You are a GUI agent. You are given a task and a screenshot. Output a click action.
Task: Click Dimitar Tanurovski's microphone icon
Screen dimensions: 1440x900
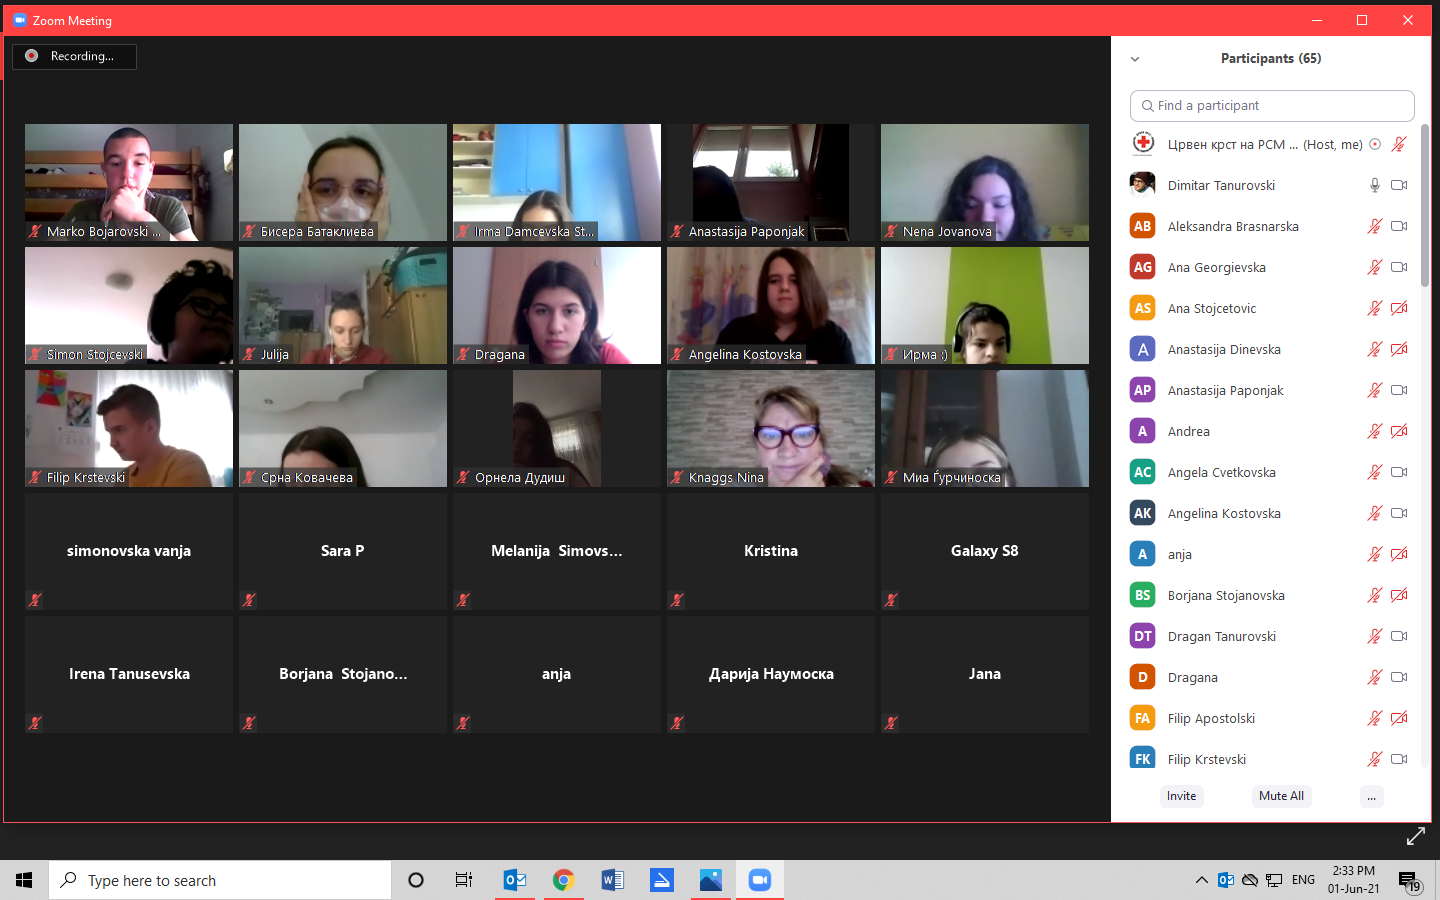[1375, 185]
